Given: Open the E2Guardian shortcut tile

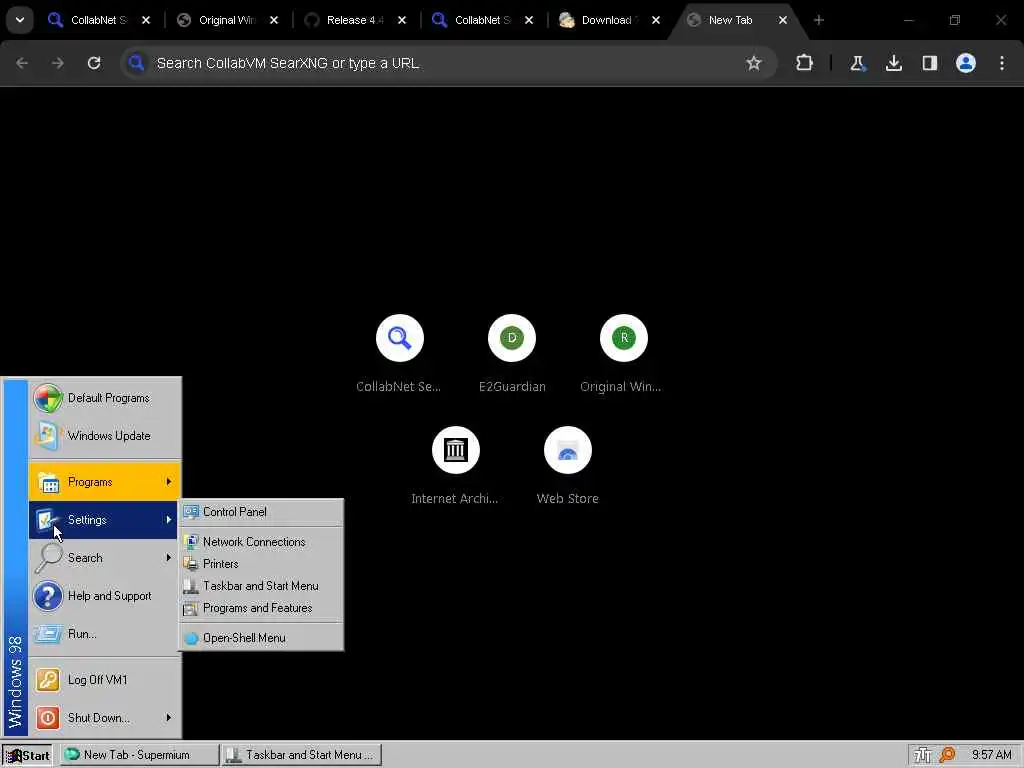Looking at the screenshot, I should 512,353.
